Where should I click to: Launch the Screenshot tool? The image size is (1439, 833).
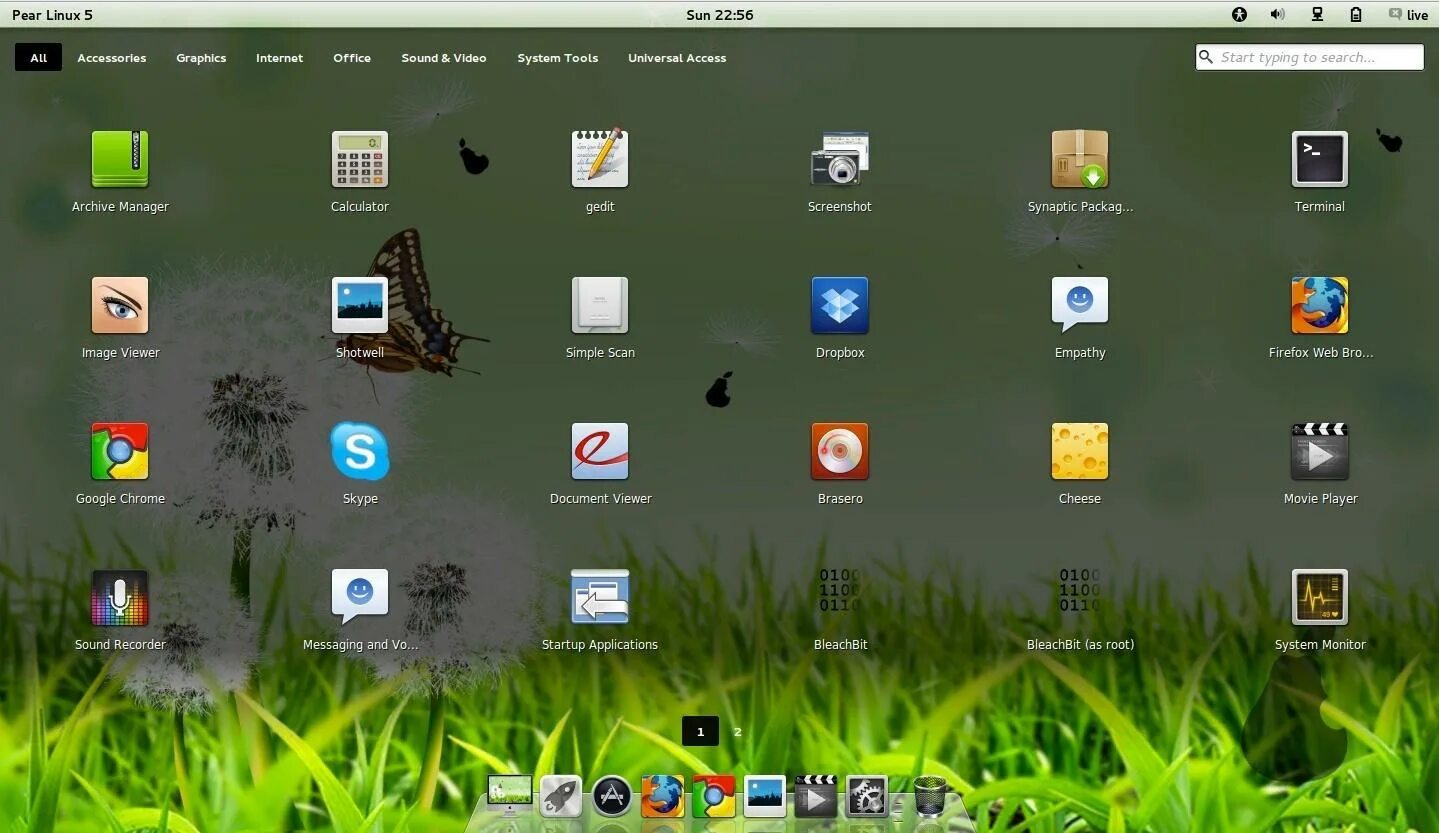pos(840,158)
